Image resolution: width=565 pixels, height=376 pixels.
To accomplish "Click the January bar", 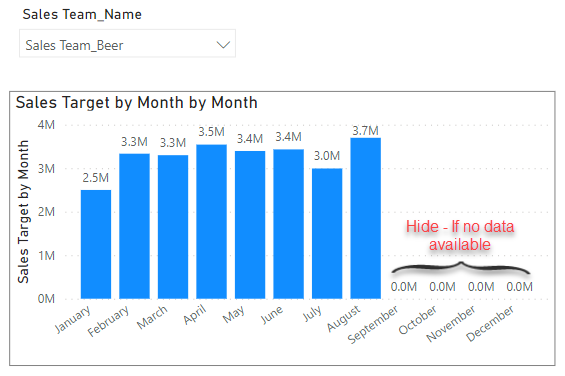I will (x=96, y=244).
